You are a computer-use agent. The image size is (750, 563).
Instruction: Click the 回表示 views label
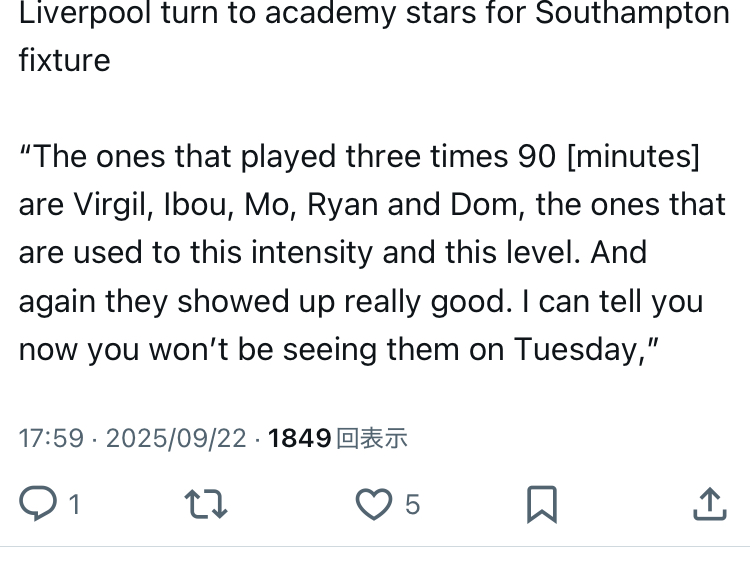click(x=372, y=438)
